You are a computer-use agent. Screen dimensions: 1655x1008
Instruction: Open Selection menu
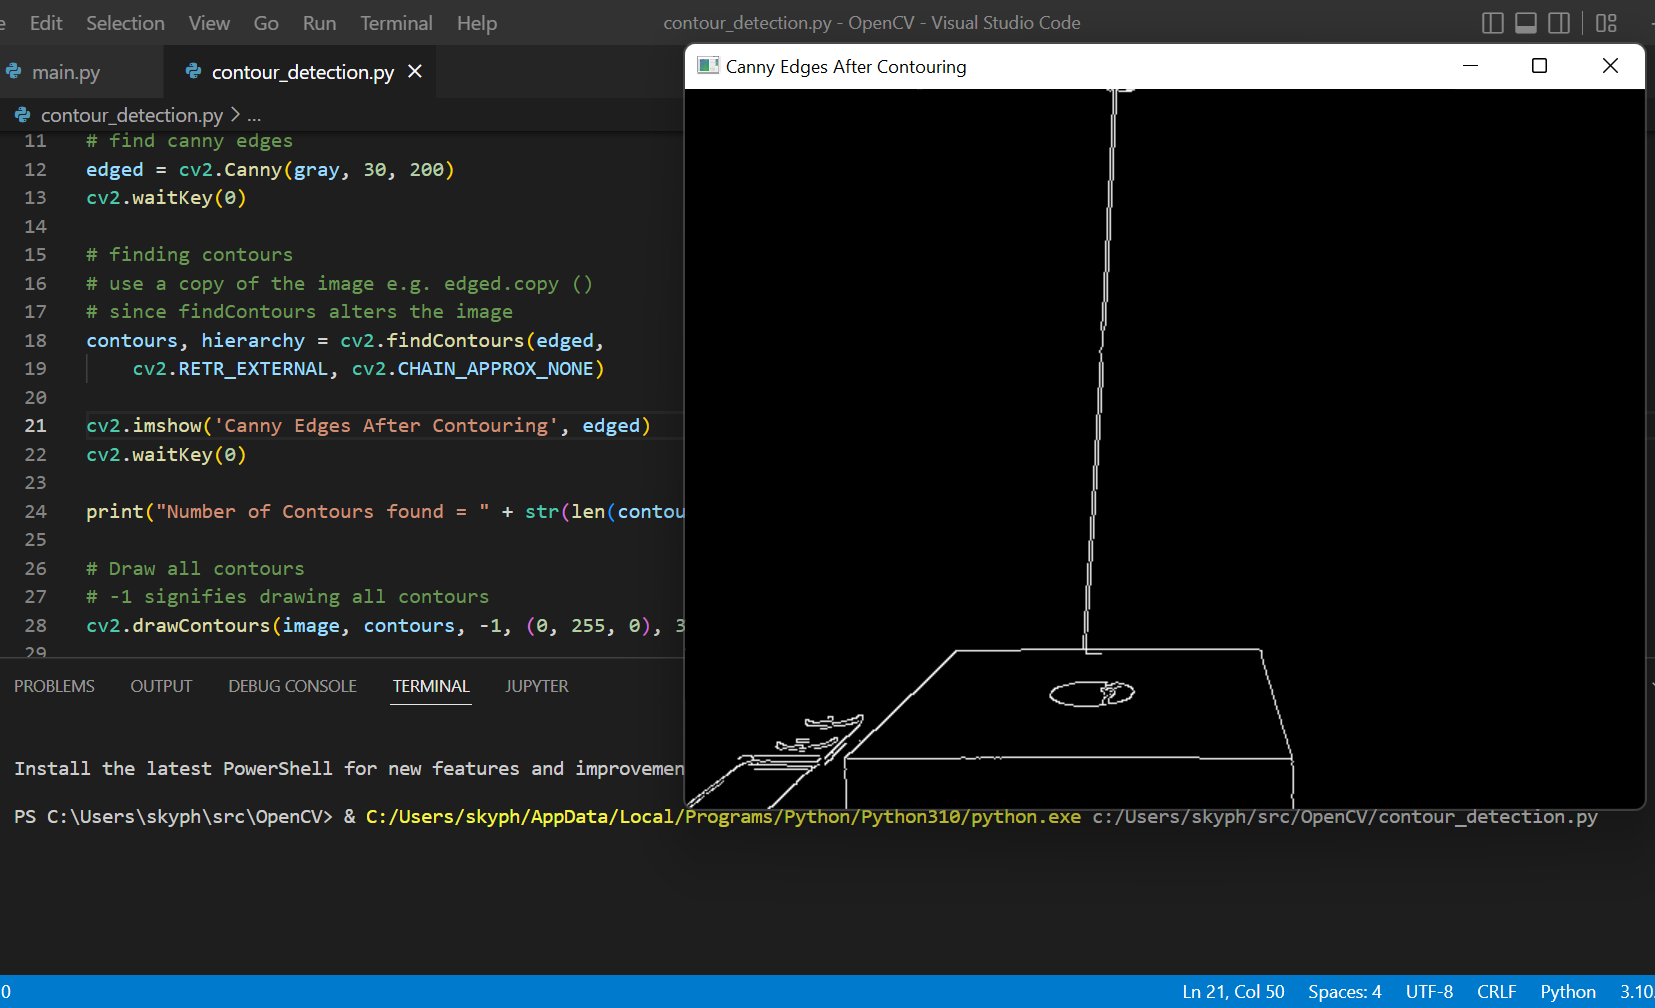125,23
